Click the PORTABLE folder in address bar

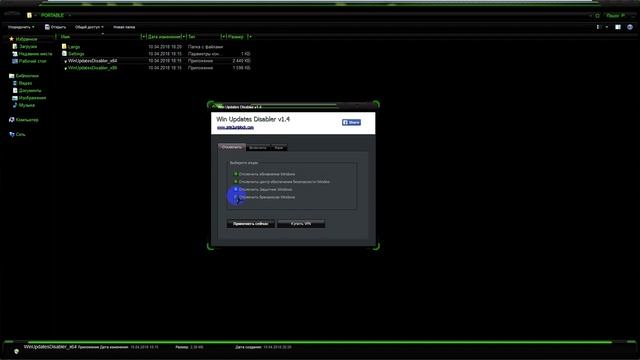point(52,15)
